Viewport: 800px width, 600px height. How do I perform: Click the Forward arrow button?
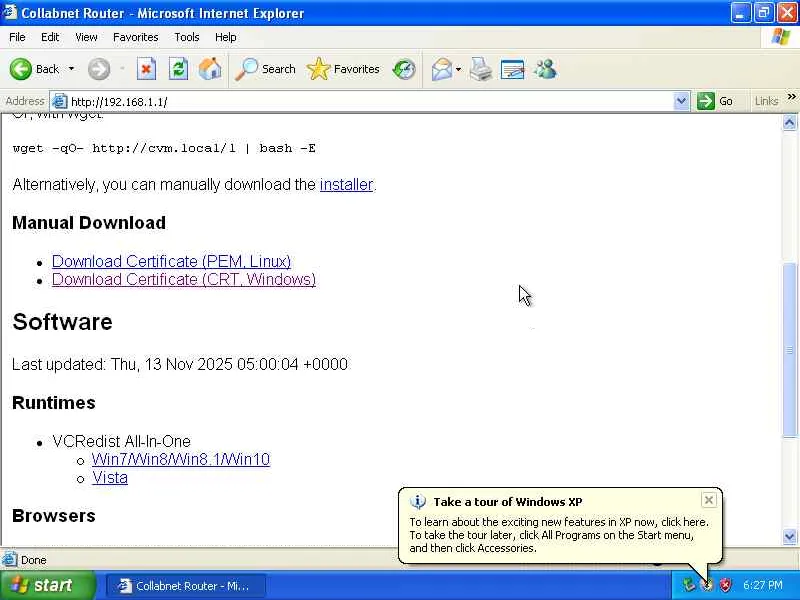point(98,69)
